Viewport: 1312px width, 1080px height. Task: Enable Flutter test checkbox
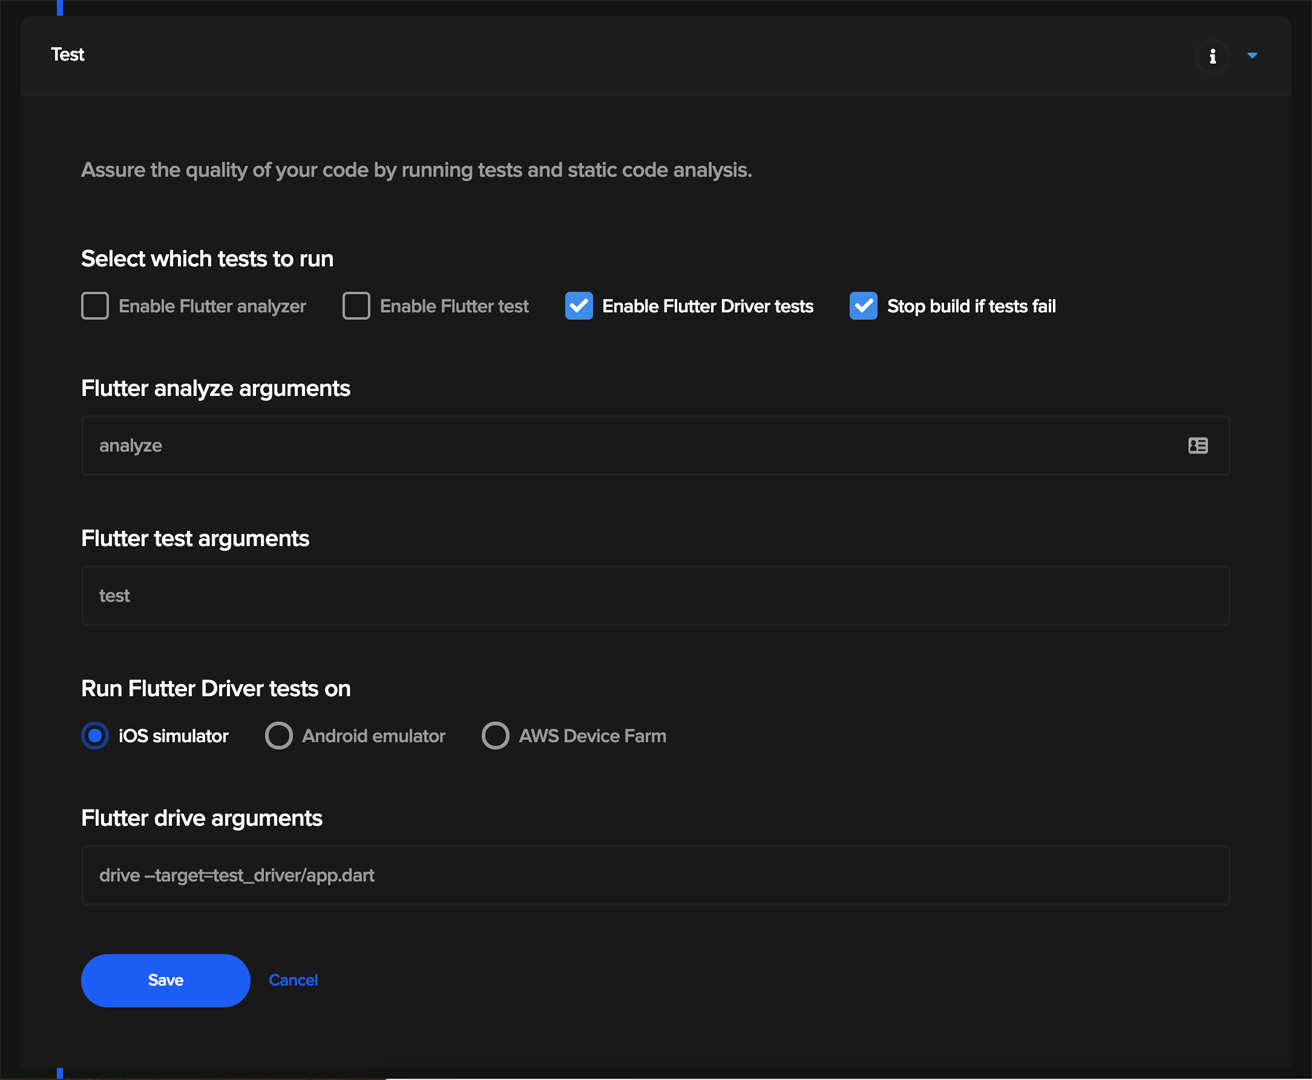pyautogui.click(x=356, y=306)
